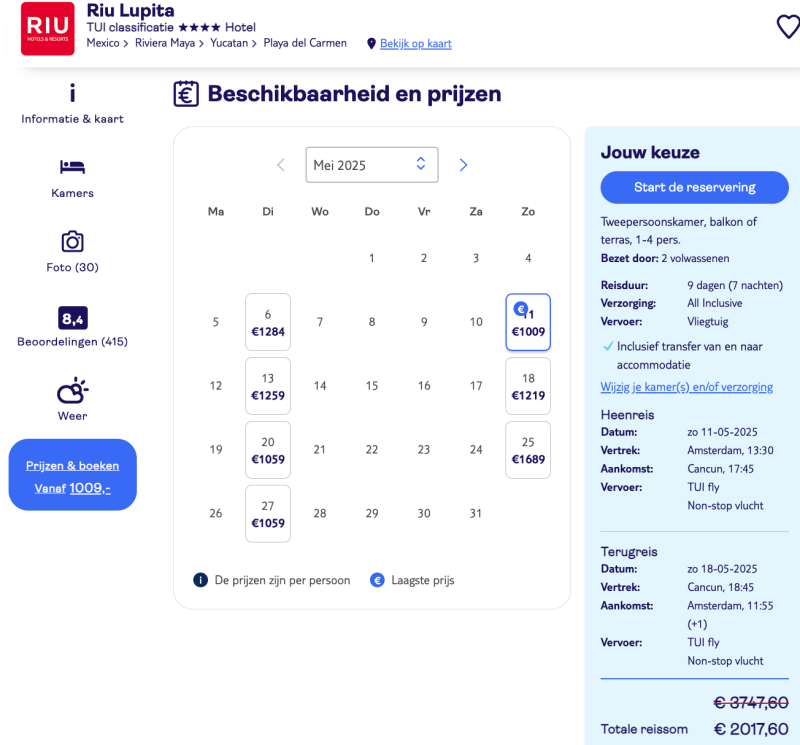Click Riviera Maya breadcrumb
This screenshot has height=745, width=800.
(165, 43)
